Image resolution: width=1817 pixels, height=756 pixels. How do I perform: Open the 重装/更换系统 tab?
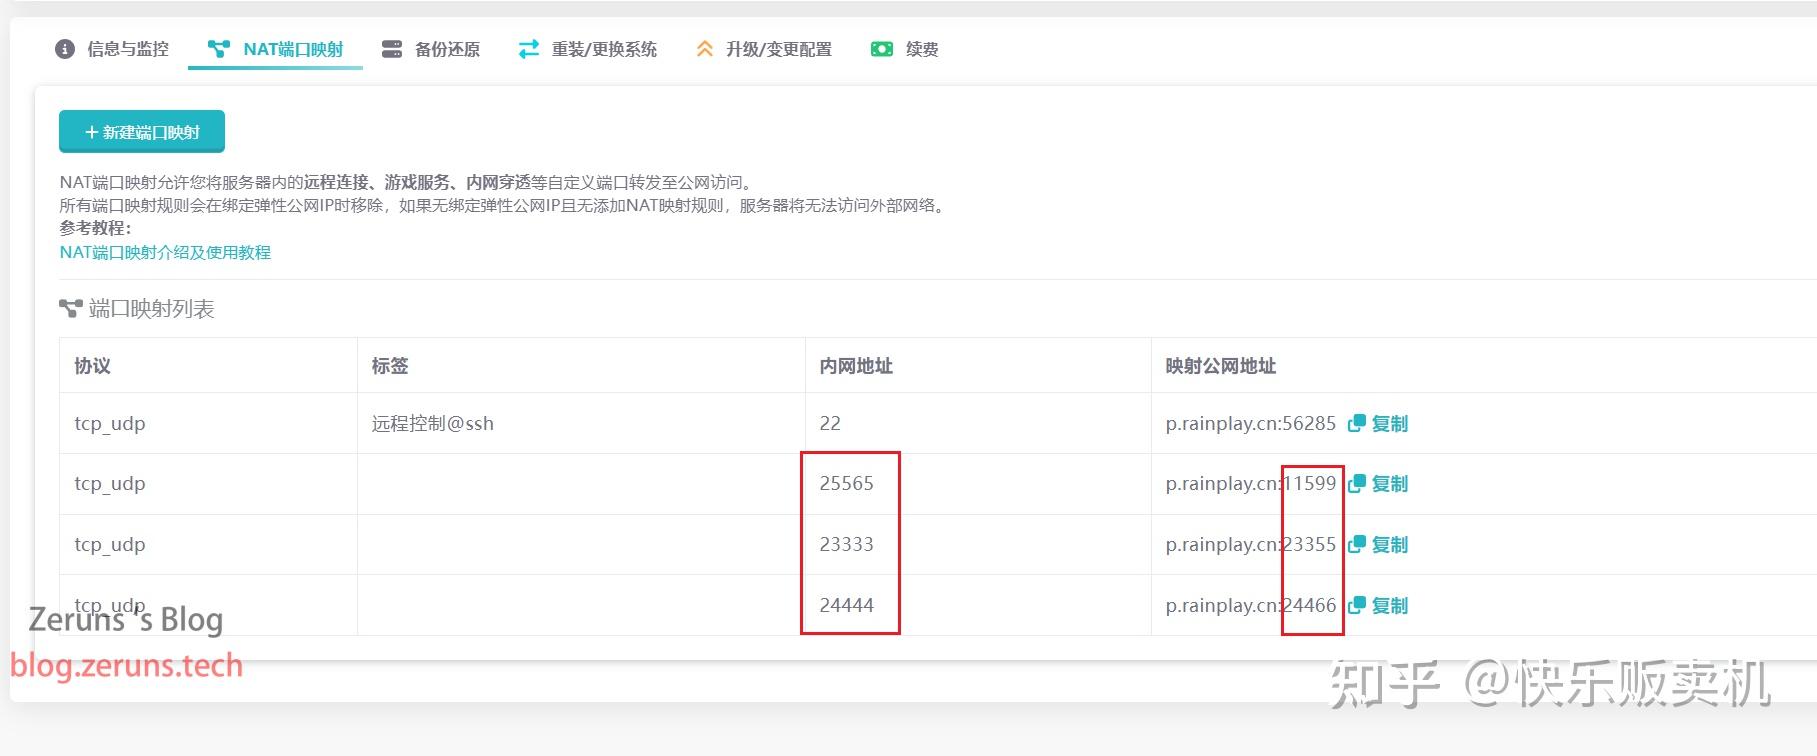click(587, 49)
